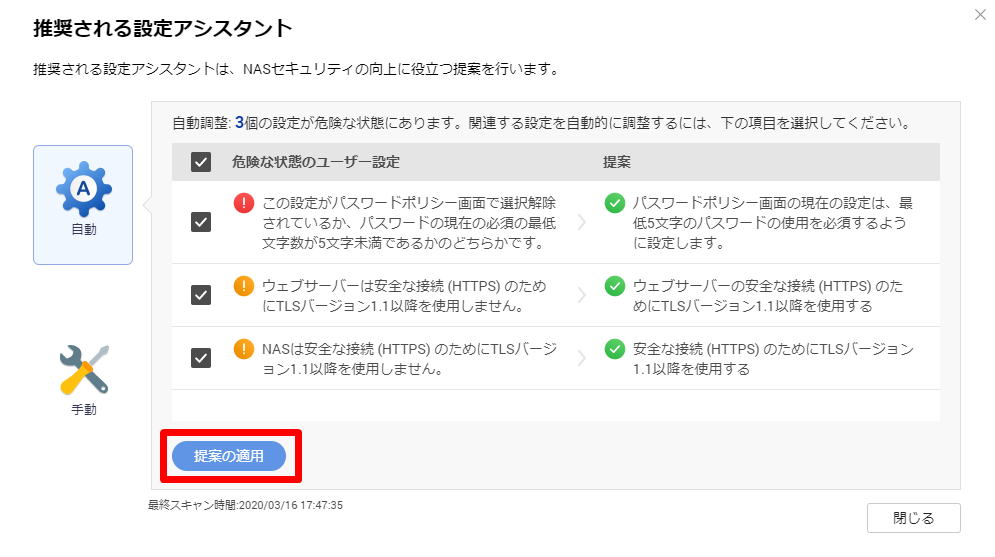995x557 pixels.
Task: Click chevron arrow on NAS TLS row
Action: coord(582,359)
